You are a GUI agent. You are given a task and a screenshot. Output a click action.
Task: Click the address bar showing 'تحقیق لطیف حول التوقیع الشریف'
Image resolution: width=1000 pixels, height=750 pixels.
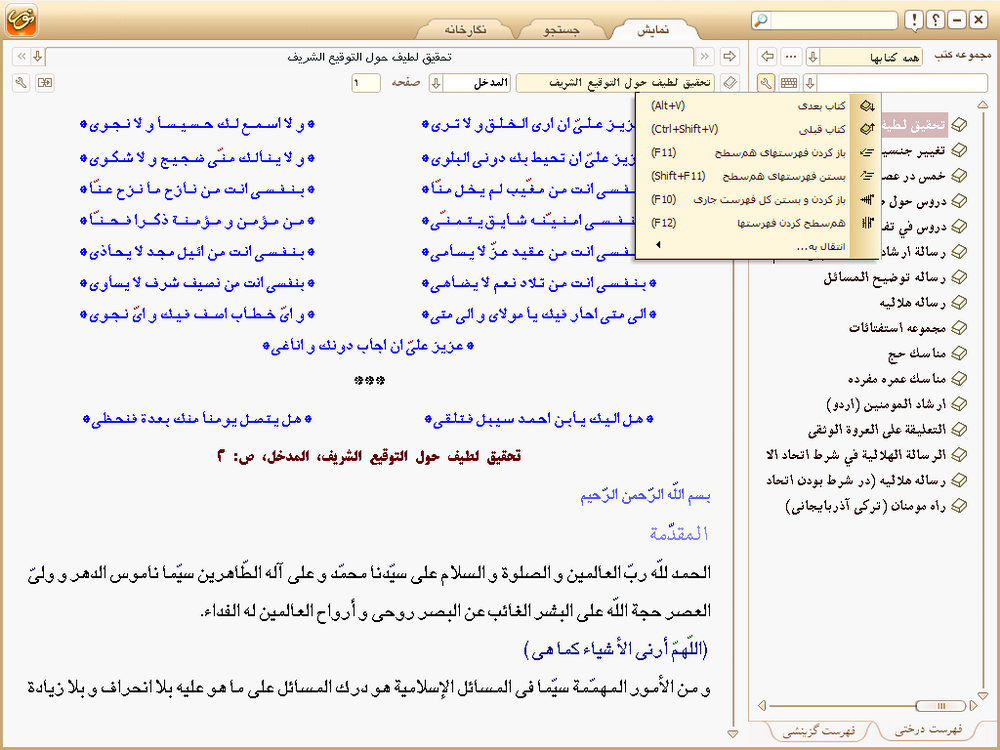(369, 57)
